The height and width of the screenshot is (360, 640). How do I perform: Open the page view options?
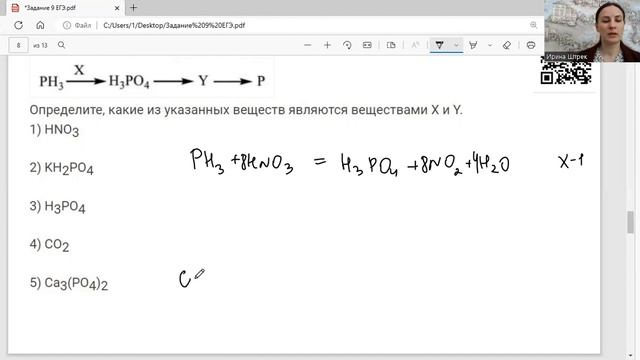tap(391, 45)
